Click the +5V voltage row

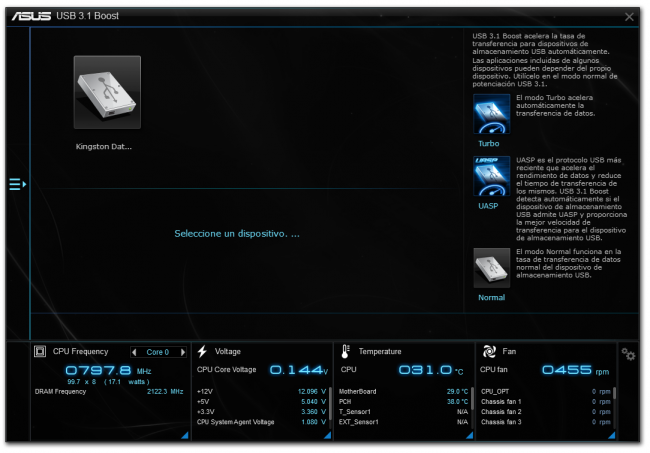(262, 402)
